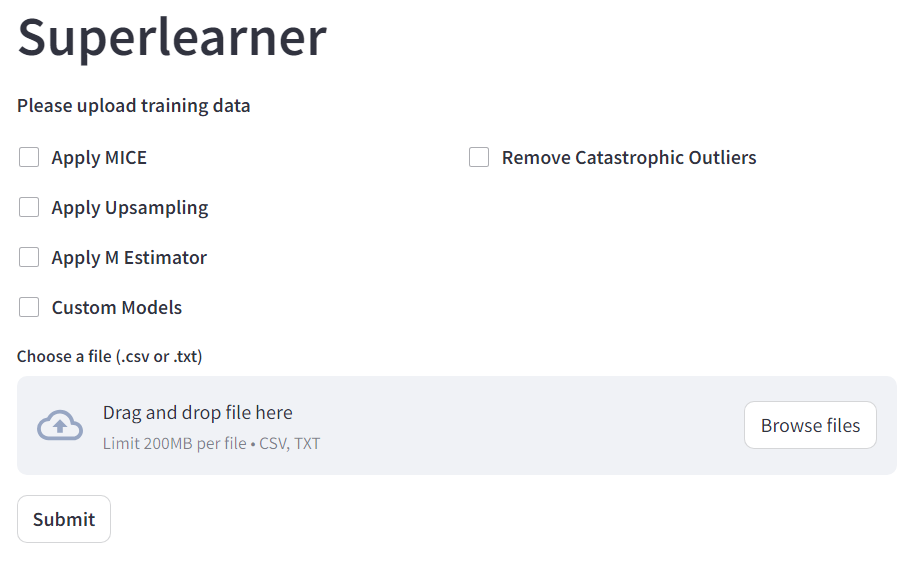The image size is (908, 563).
Task: Click the "Drag and drop file here" text
Action: coord(198,412)
